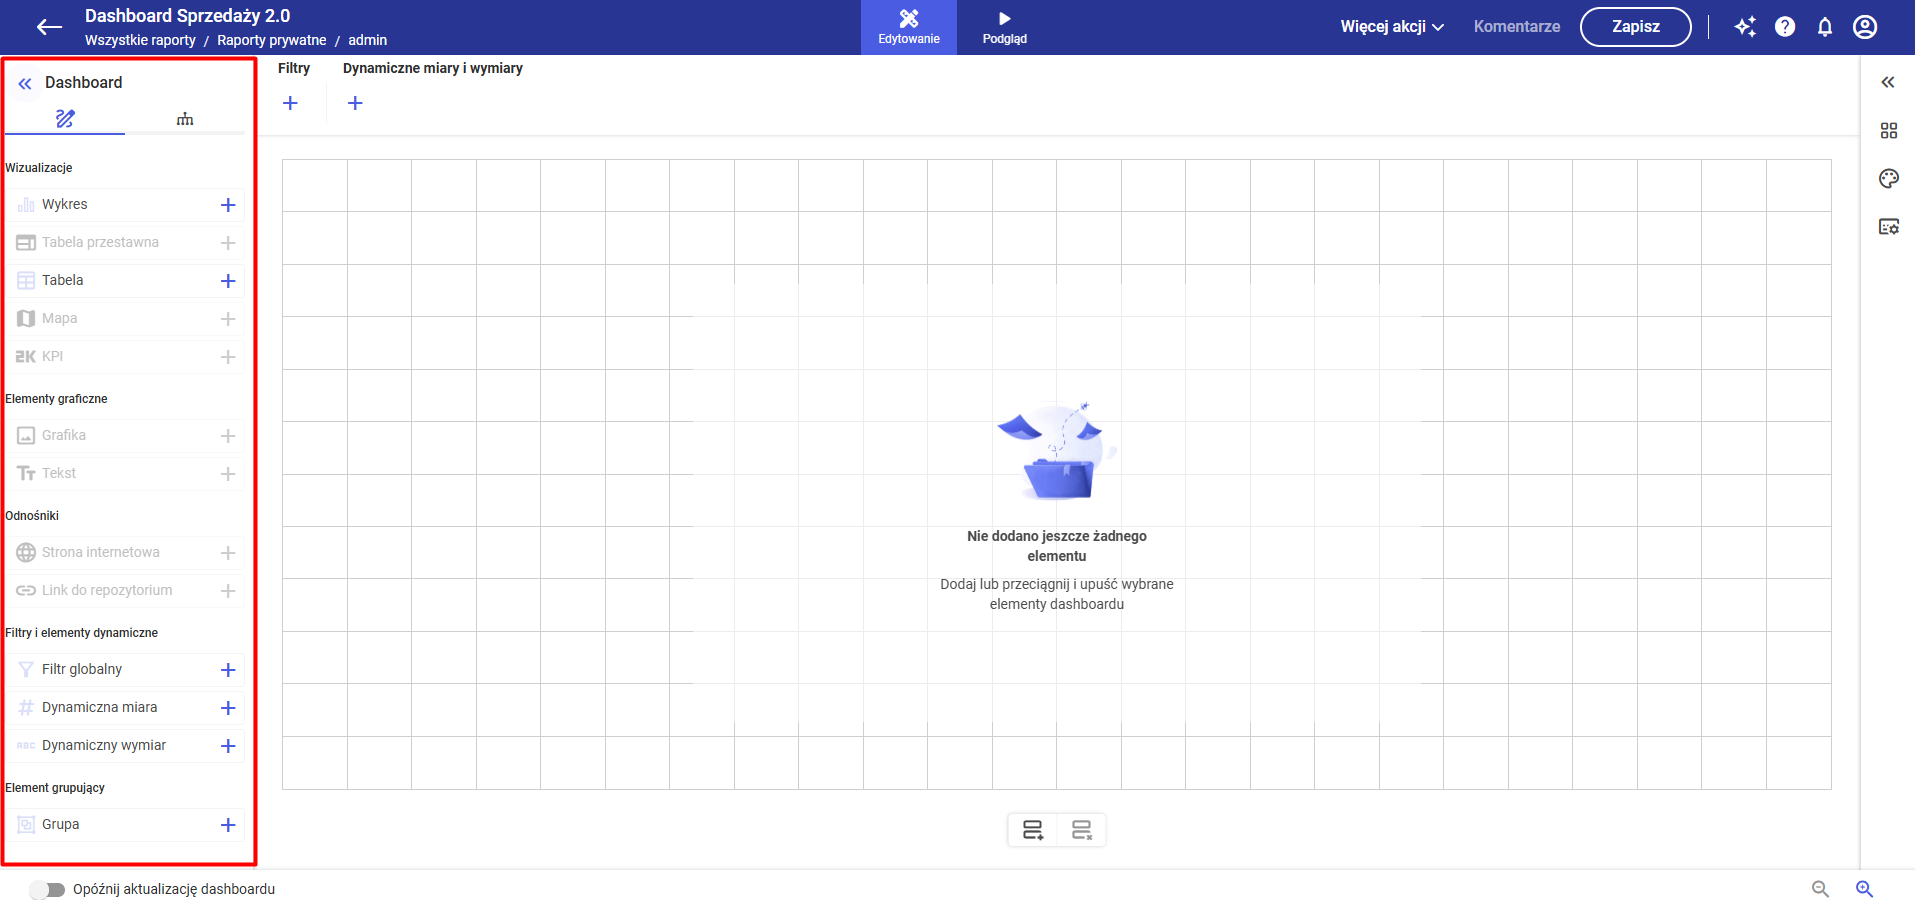Screen dimensions: 1915x910
Task: Switch to Edytowanie mode
Action: point(909,27)
